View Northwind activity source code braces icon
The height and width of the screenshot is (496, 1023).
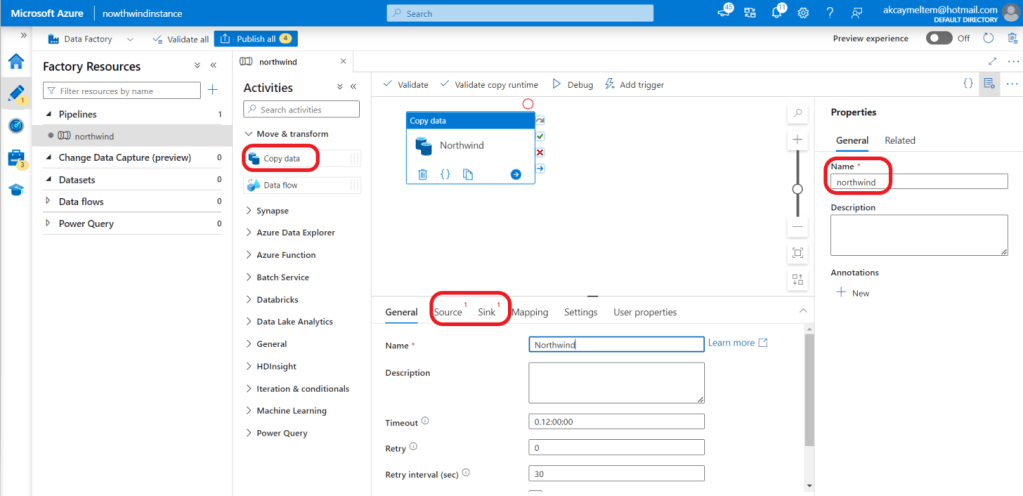pos(445,174)
